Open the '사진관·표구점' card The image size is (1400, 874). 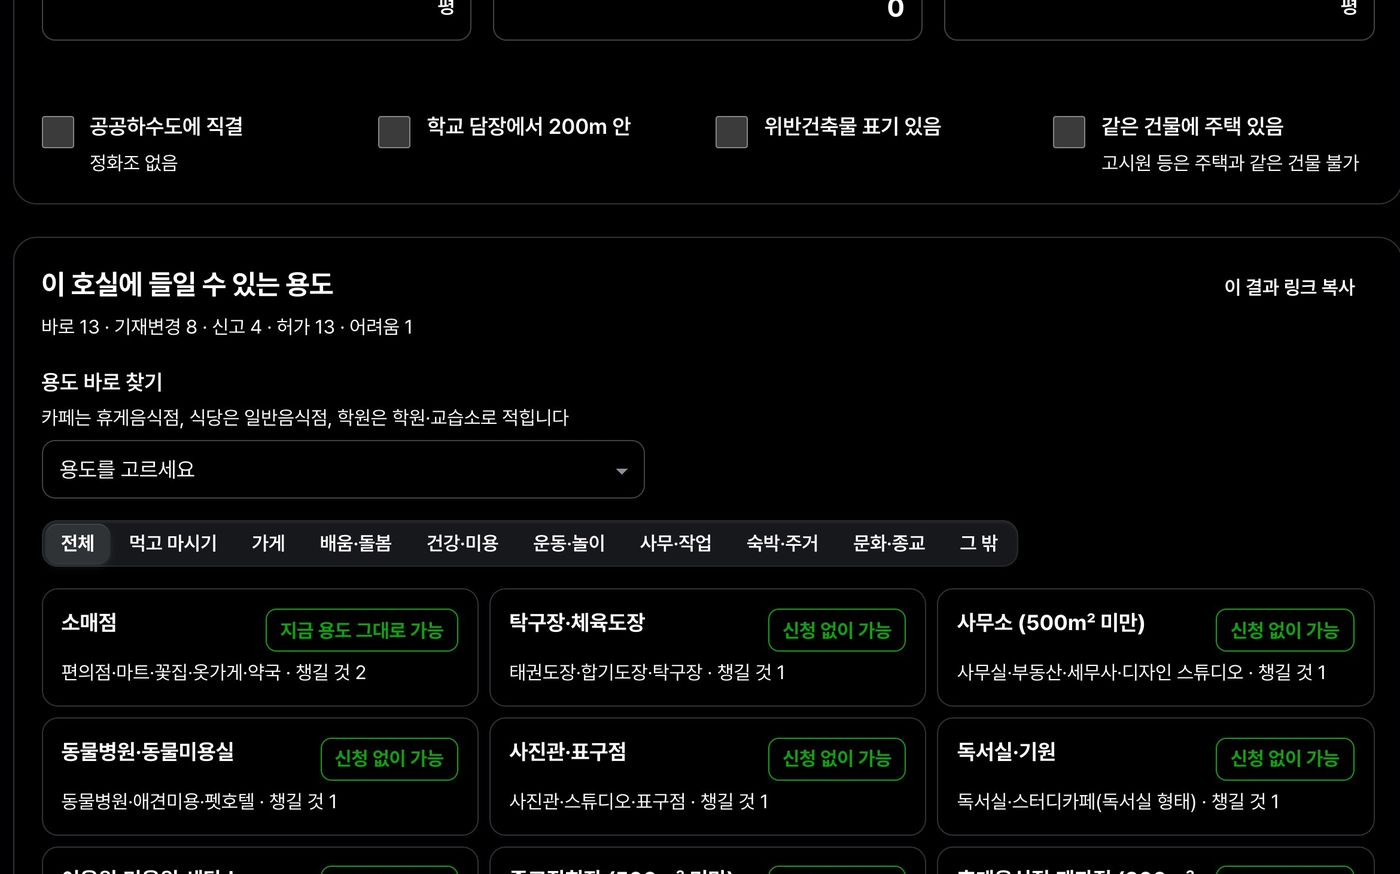(708, 776)
